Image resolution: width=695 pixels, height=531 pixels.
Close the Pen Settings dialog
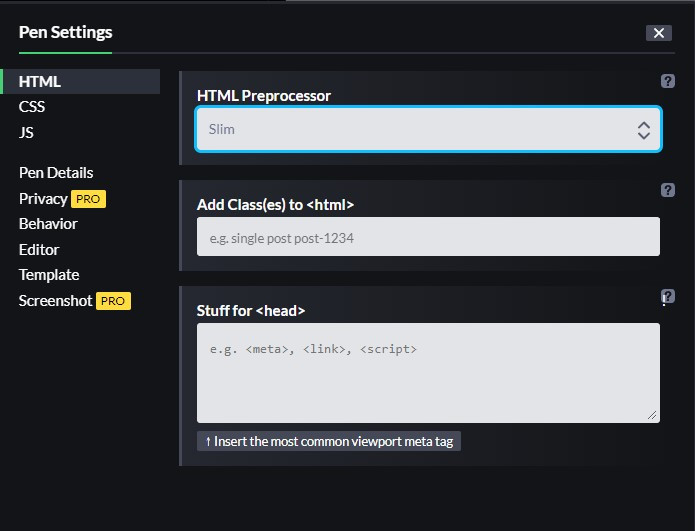tap(659, 33)
